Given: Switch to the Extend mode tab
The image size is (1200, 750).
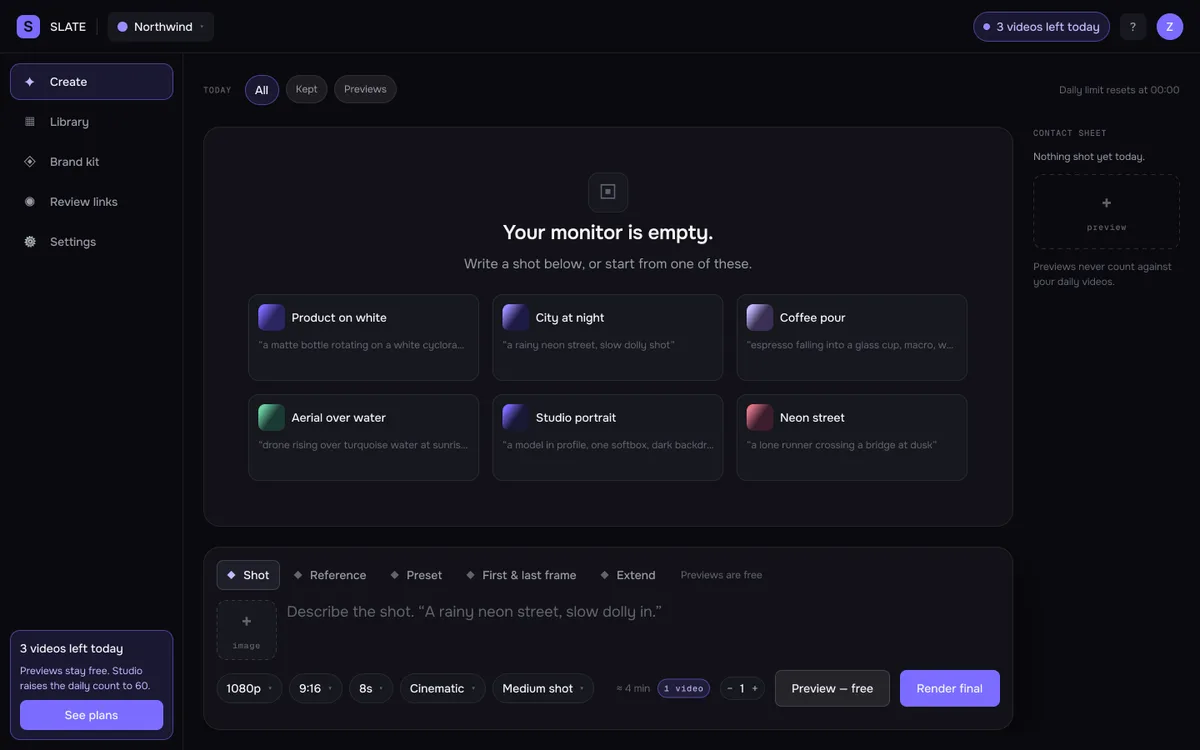Looking at the screenshot, I should coord(628,575).
